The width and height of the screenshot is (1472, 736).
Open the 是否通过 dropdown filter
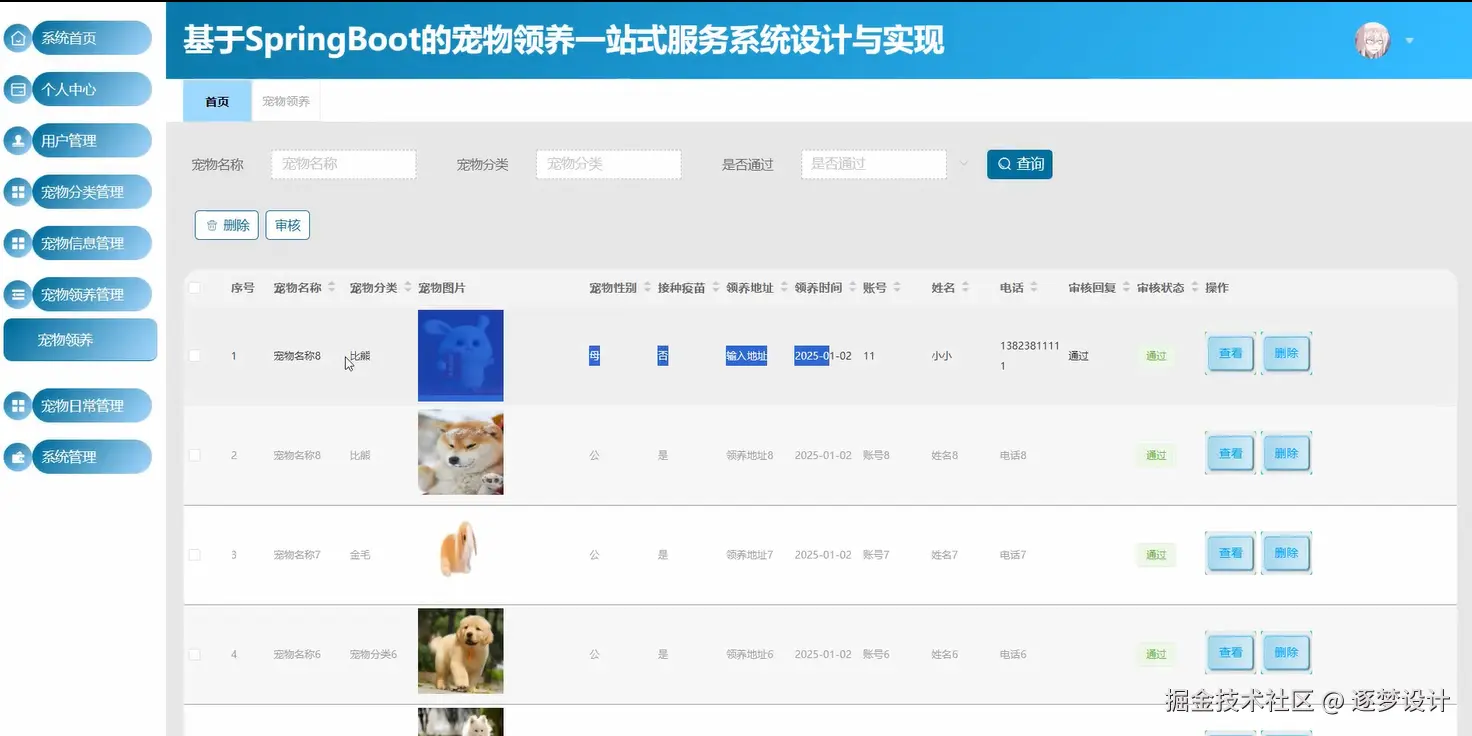coord(873,165)
